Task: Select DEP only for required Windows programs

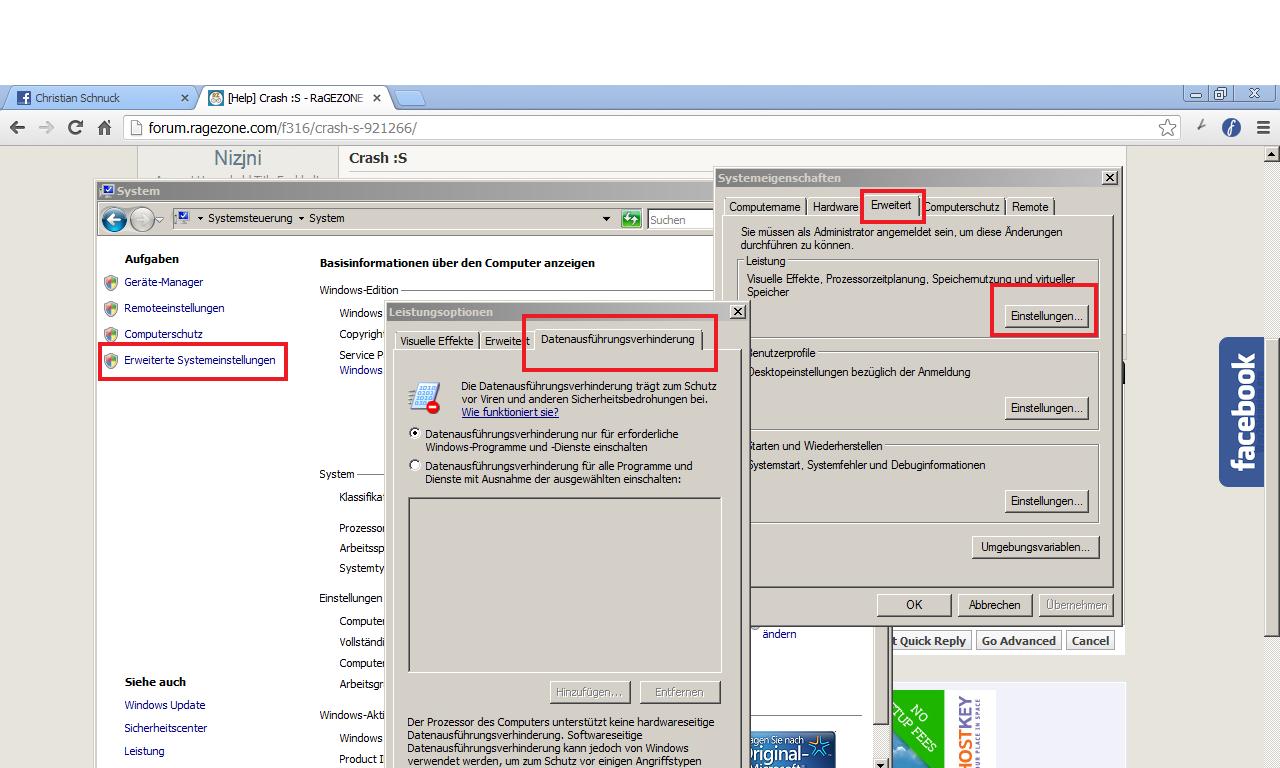Action: 415,434
